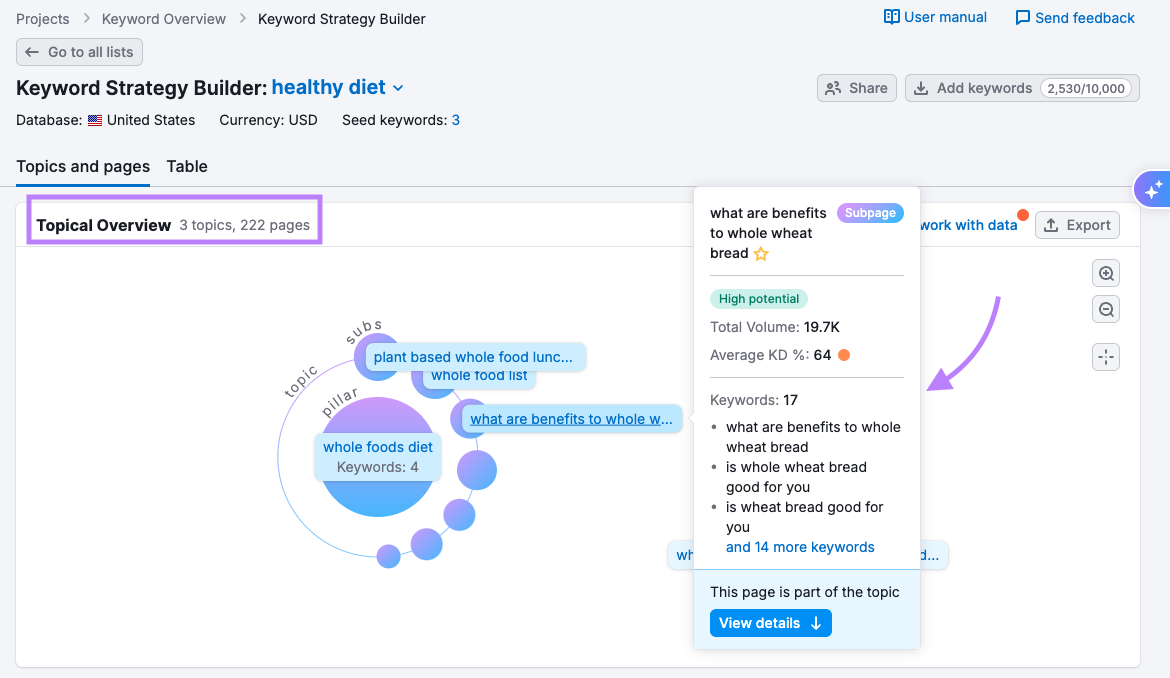Switch to the Table tab
The image size is (1170, 678).
pyautogui.click(x=187, y=166)
